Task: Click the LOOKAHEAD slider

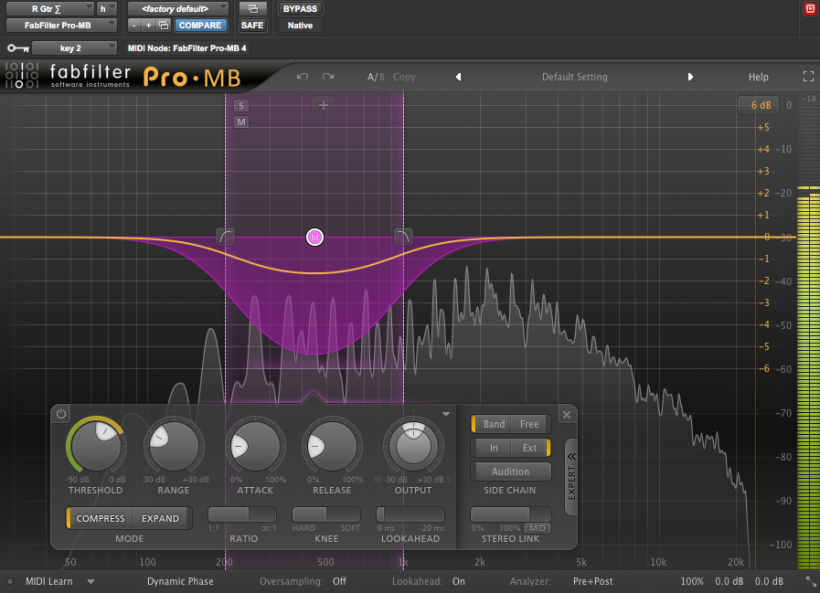Action: 411,514
